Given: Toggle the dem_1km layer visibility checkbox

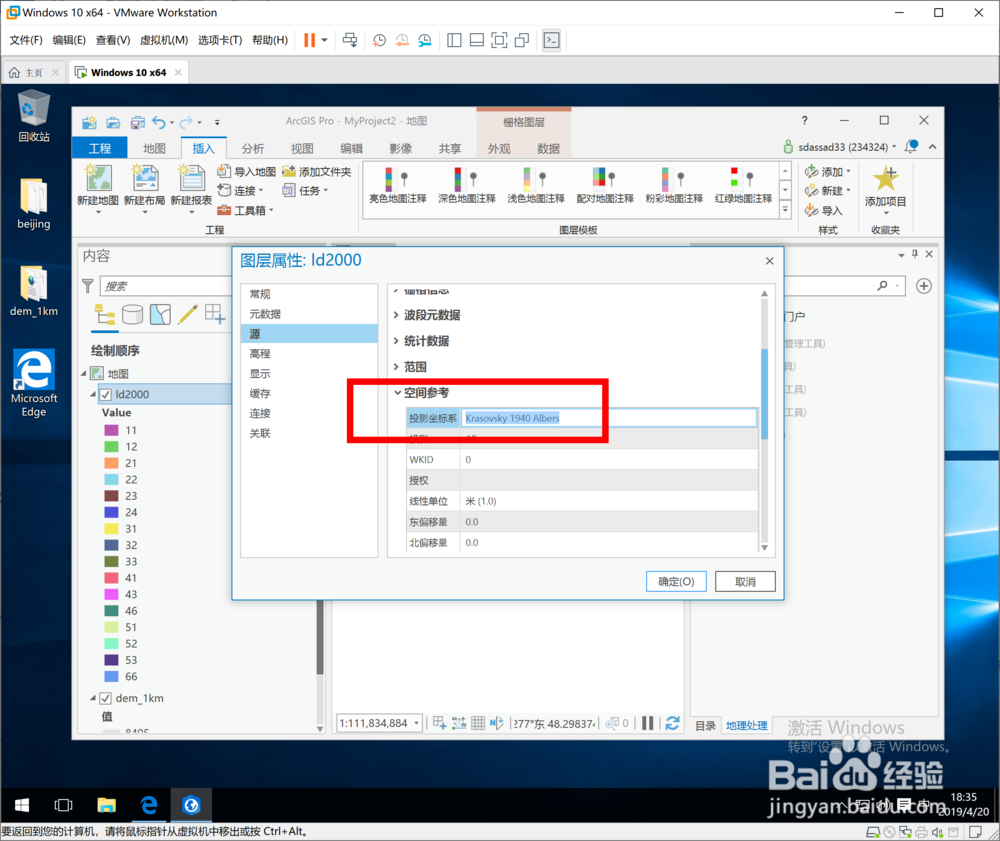Looking at the screenshot, I should [105, 698].
